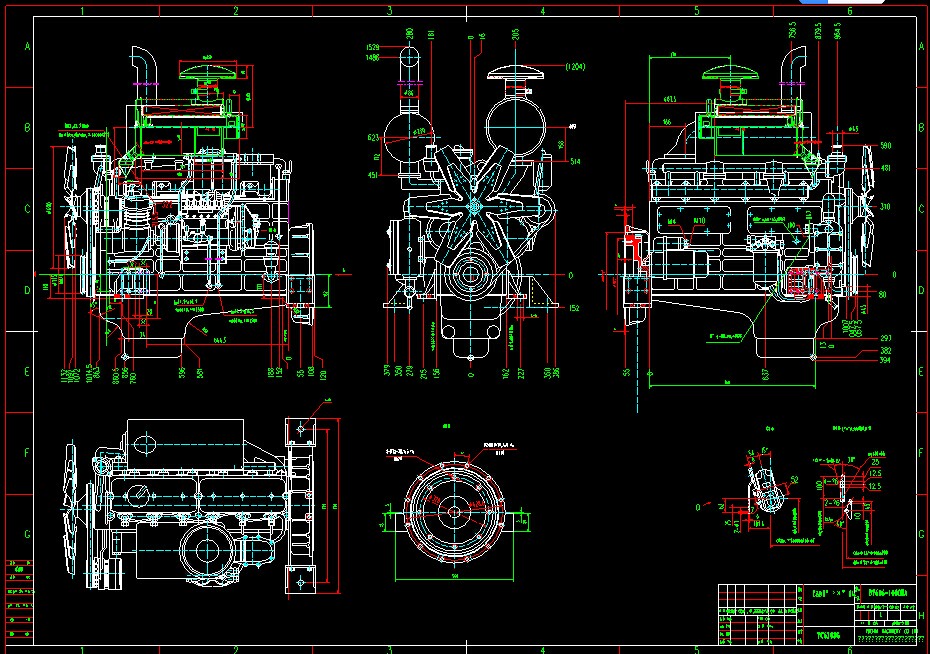Click the 839.5 dimension at the top right
Image resolution: width=930 pixels, height=654 pixels.
[x=819, y=30]
